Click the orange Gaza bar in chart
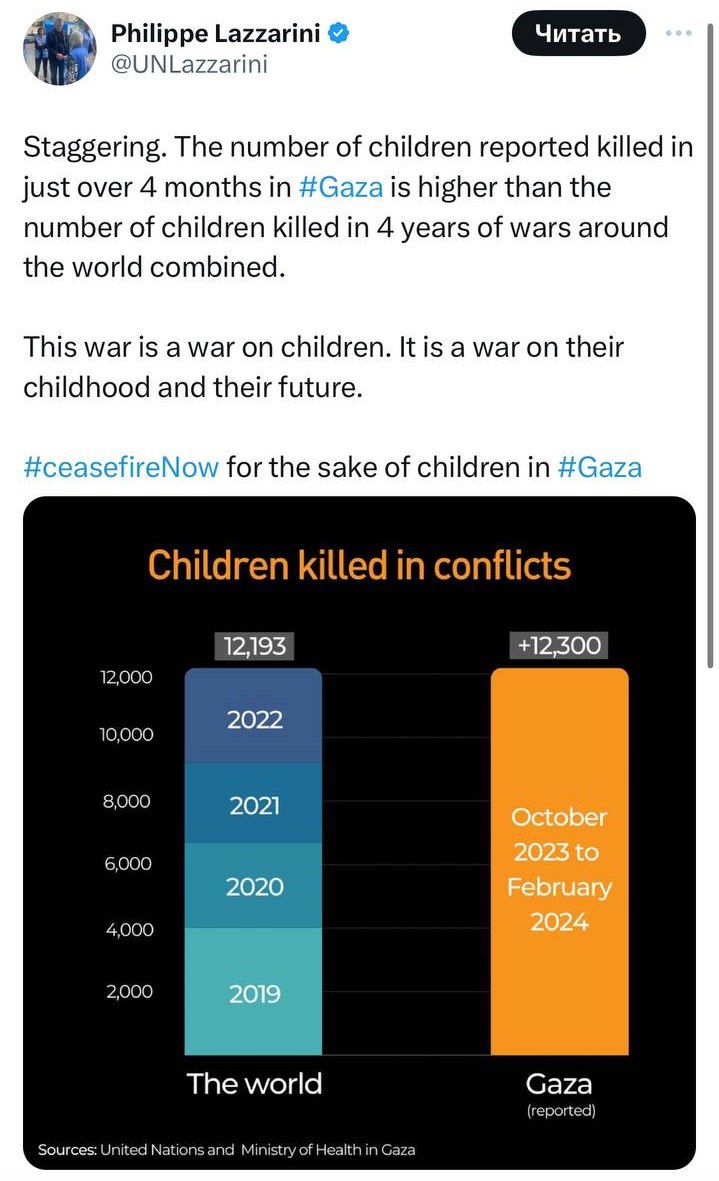719x1181 pixels. tap(559, 860)
